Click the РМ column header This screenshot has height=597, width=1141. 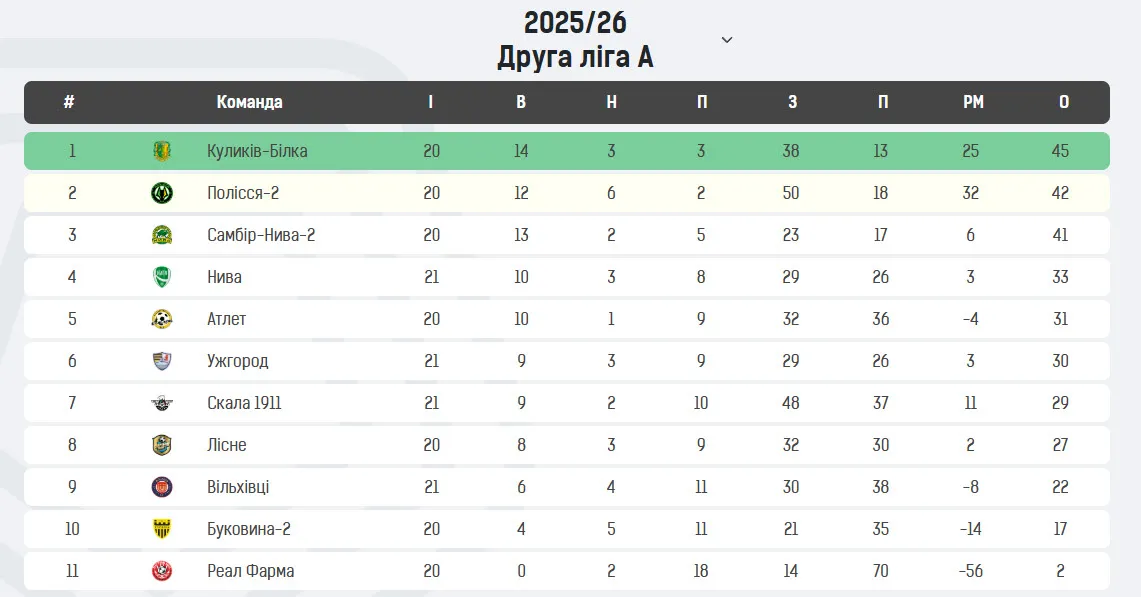(972, 102)
